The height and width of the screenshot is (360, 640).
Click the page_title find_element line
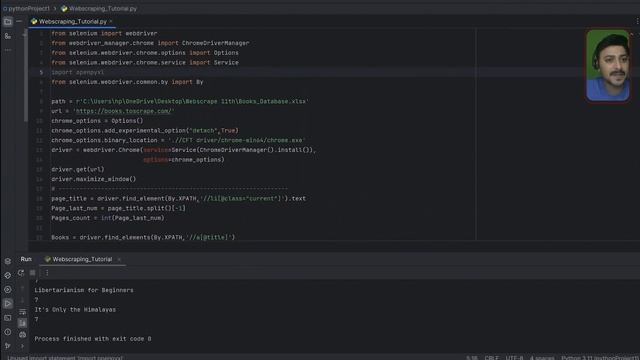[178, 198]
